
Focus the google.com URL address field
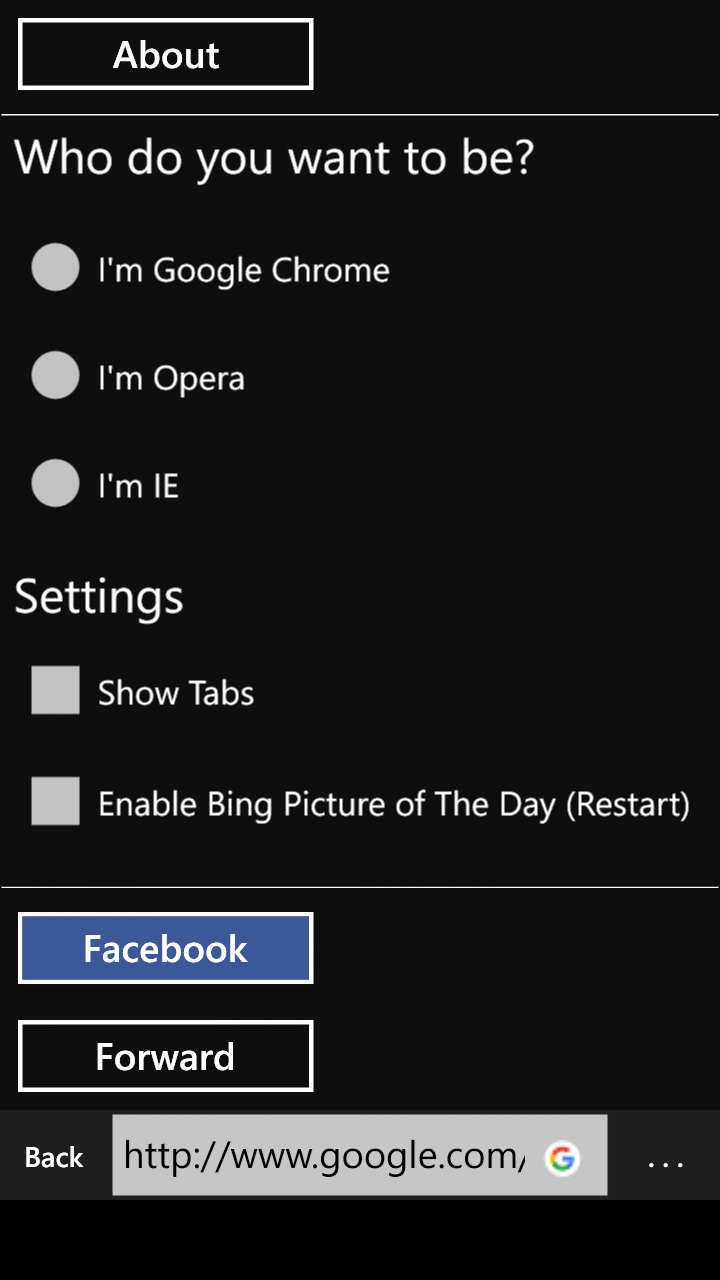pos(325,1156)
